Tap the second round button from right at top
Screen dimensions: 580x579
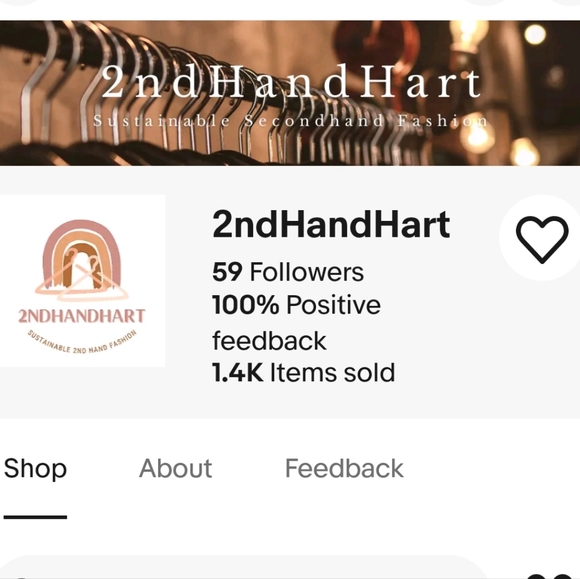tap(485, 2)
